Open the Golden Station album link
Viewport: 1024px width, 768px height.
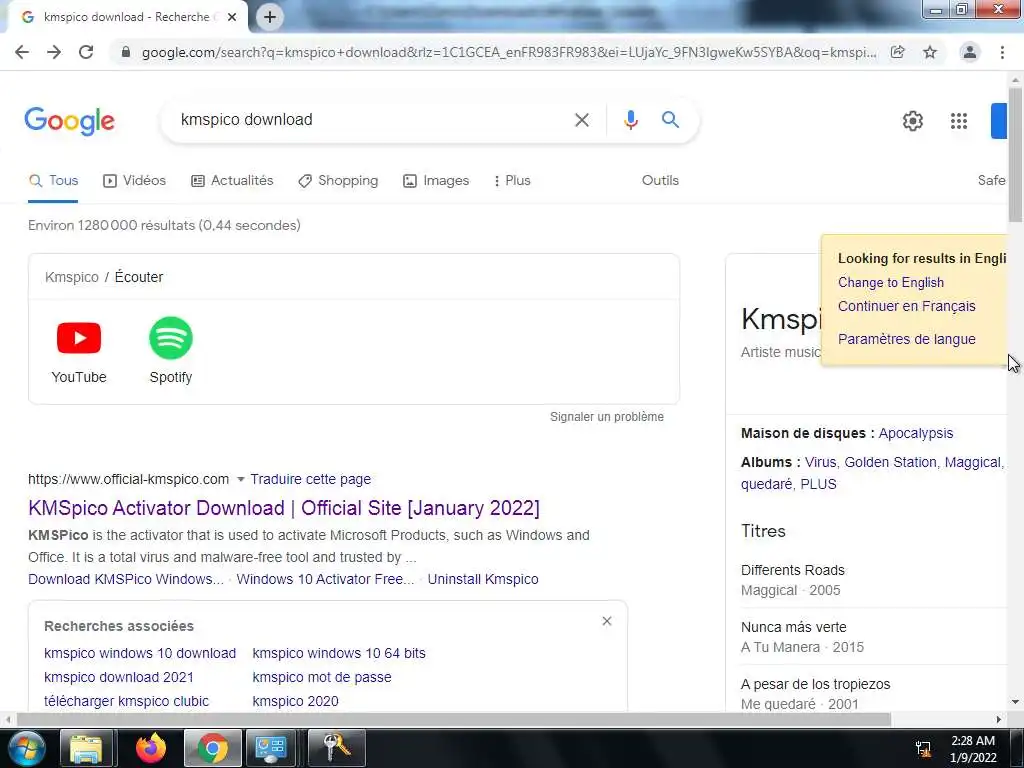(x=891, y=462)
